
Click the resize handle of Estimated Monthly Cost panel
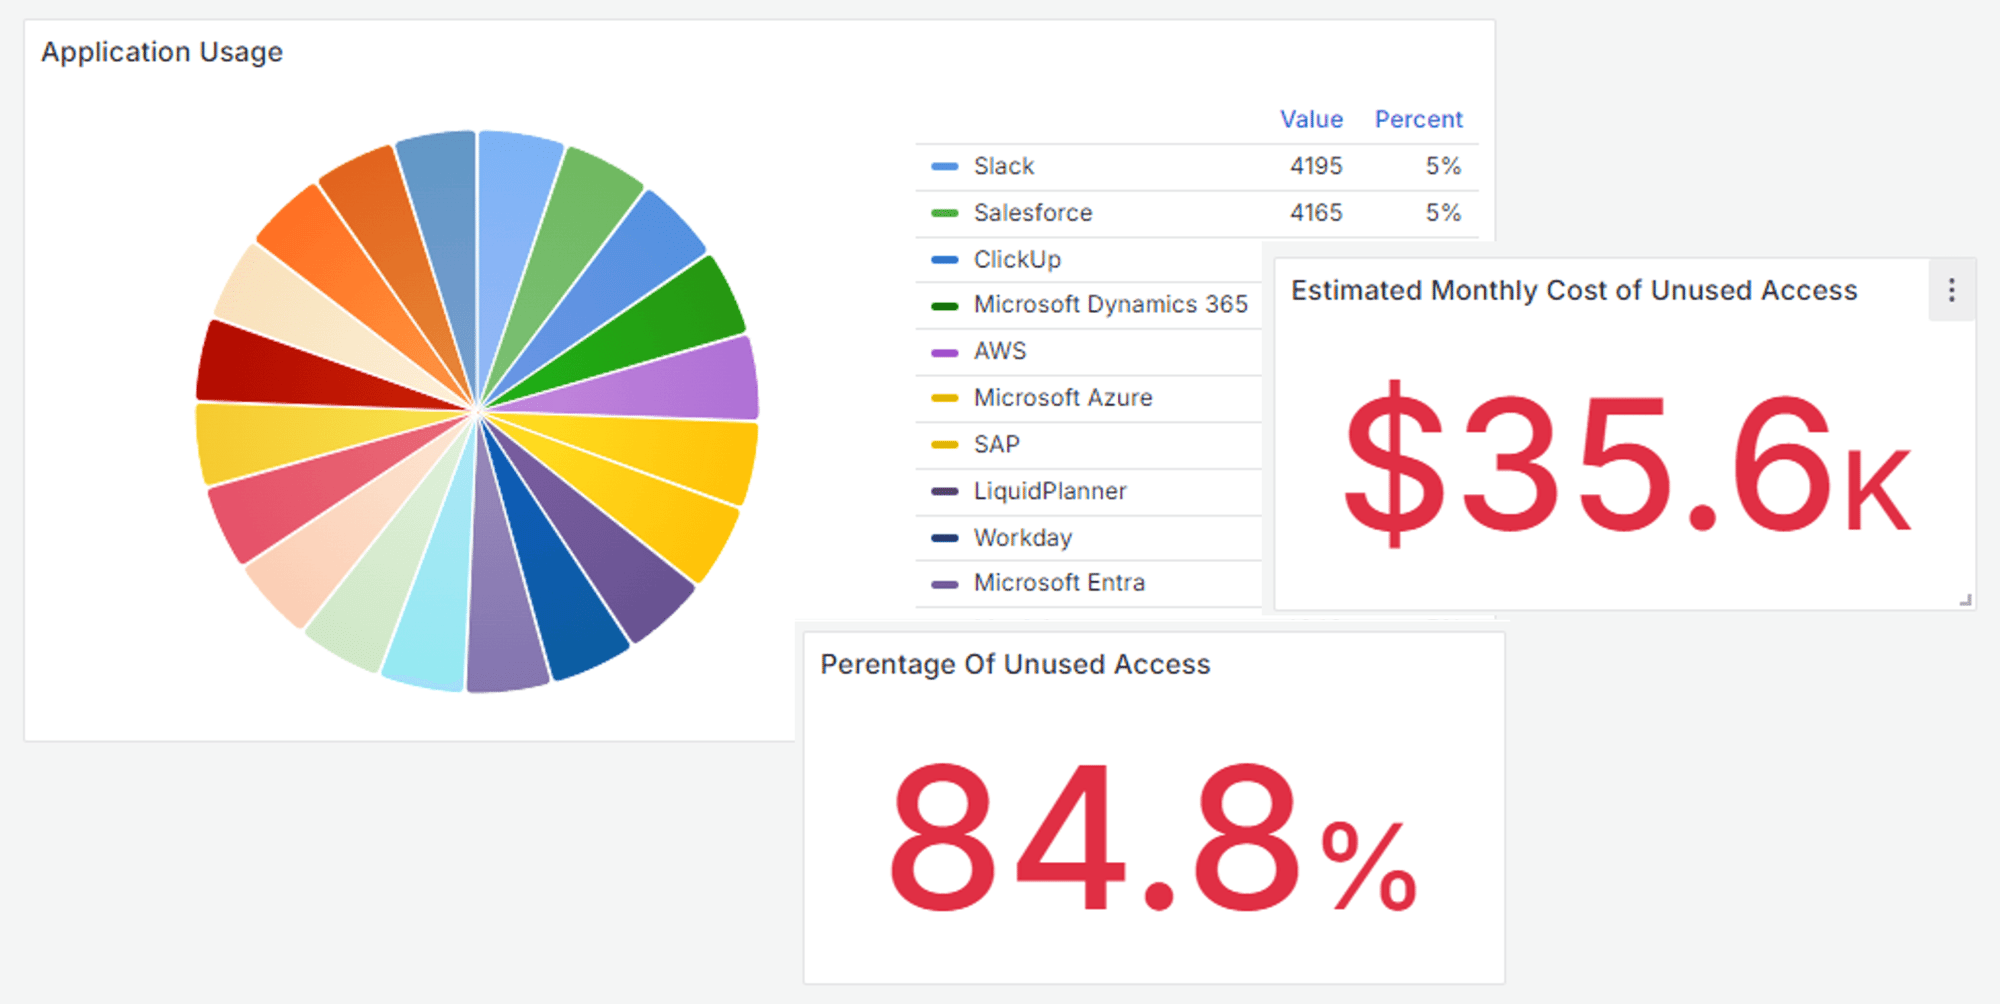(1965, 600)
